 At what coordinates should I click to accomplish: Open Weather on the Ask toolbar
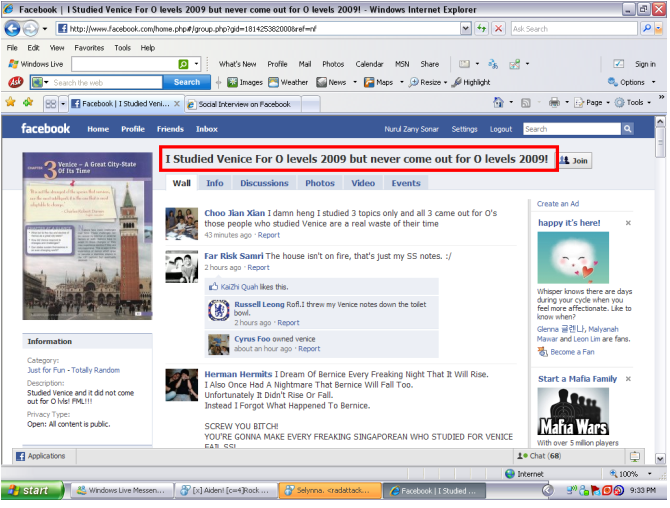pos(288,82)
